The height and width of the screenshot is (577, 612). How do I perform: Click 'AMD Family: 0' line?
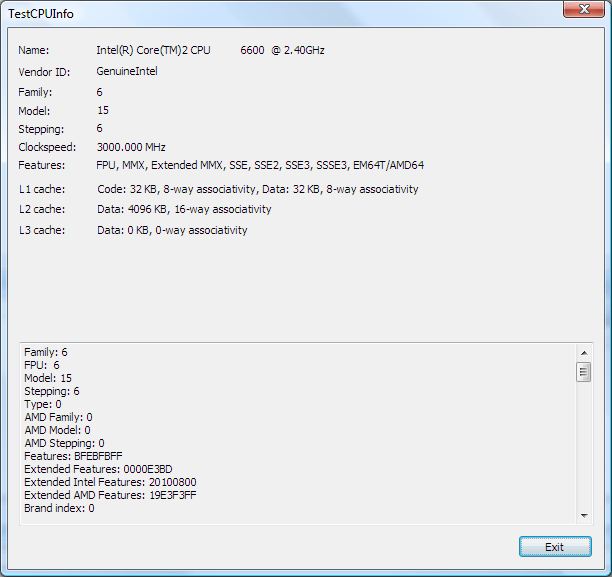click(x=59, y=417)
